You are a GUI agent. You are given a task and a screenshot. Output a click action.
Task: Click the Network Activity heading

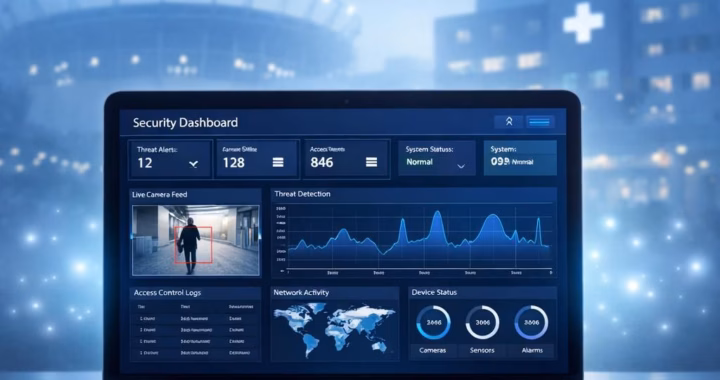pos(301,292)
